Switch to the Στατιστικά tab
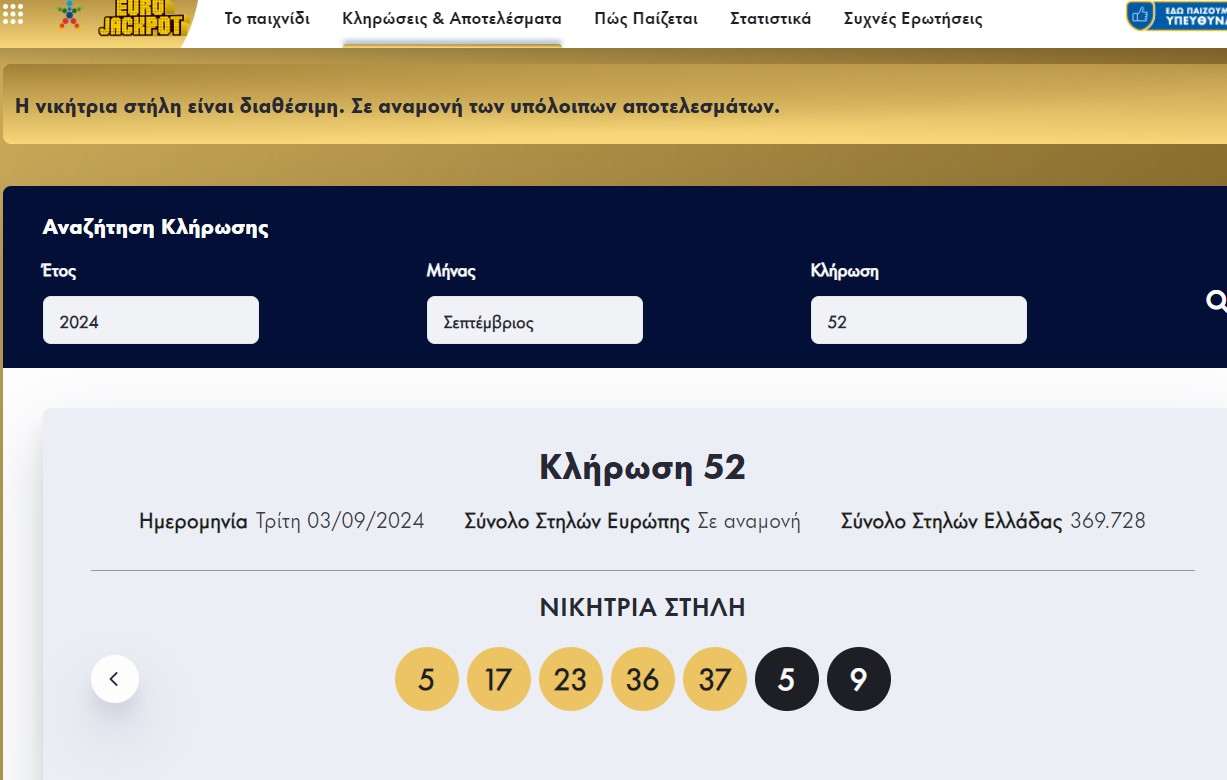Image resolution: width=1227 pixels, height=780 pixels. [770, 18]
